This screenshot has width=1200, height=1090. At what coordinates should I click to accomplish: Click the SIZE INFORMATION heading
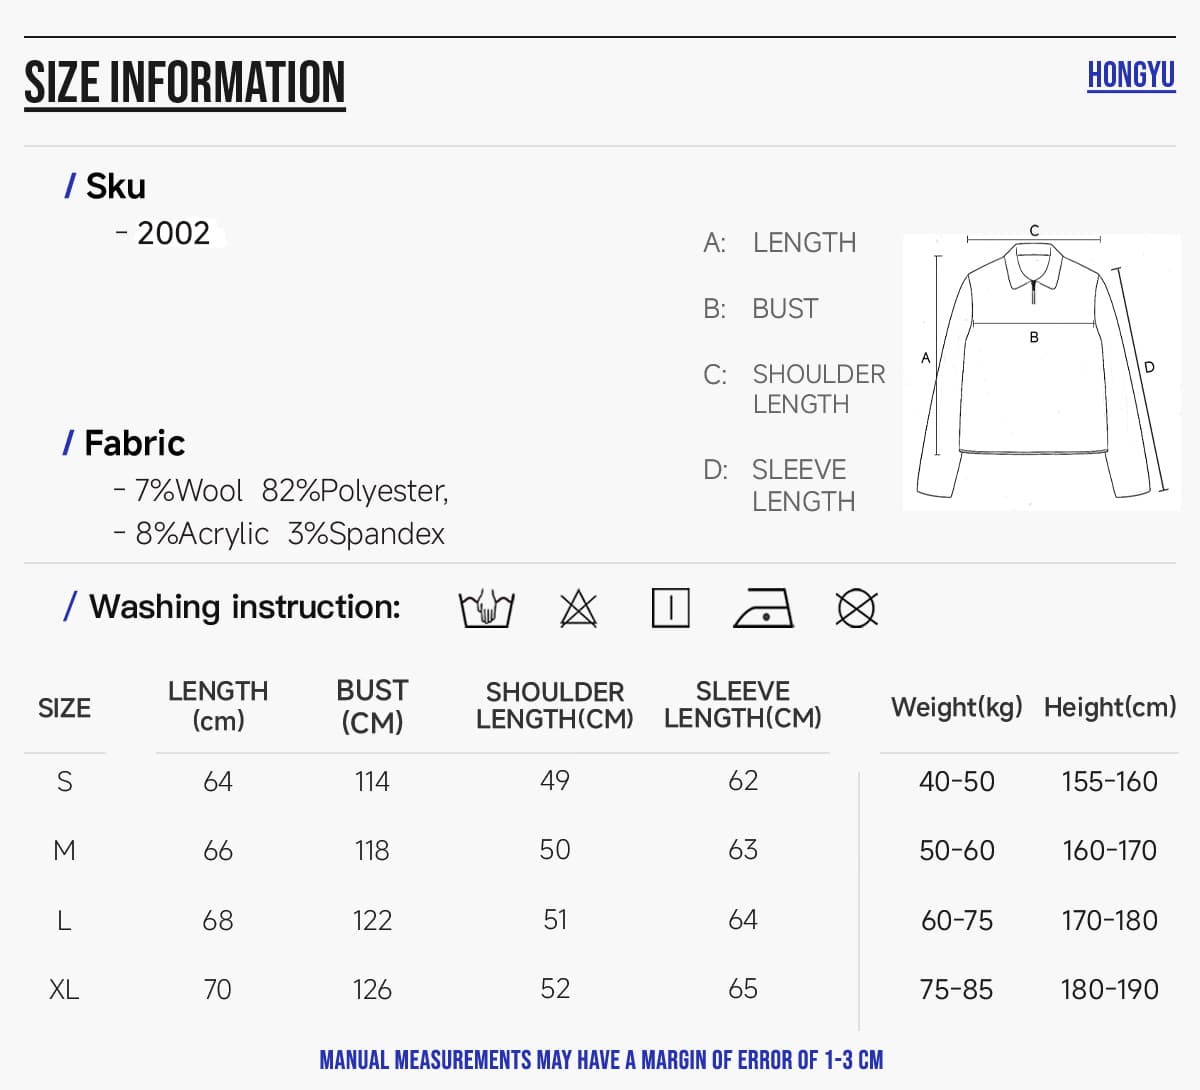[185, 83]
